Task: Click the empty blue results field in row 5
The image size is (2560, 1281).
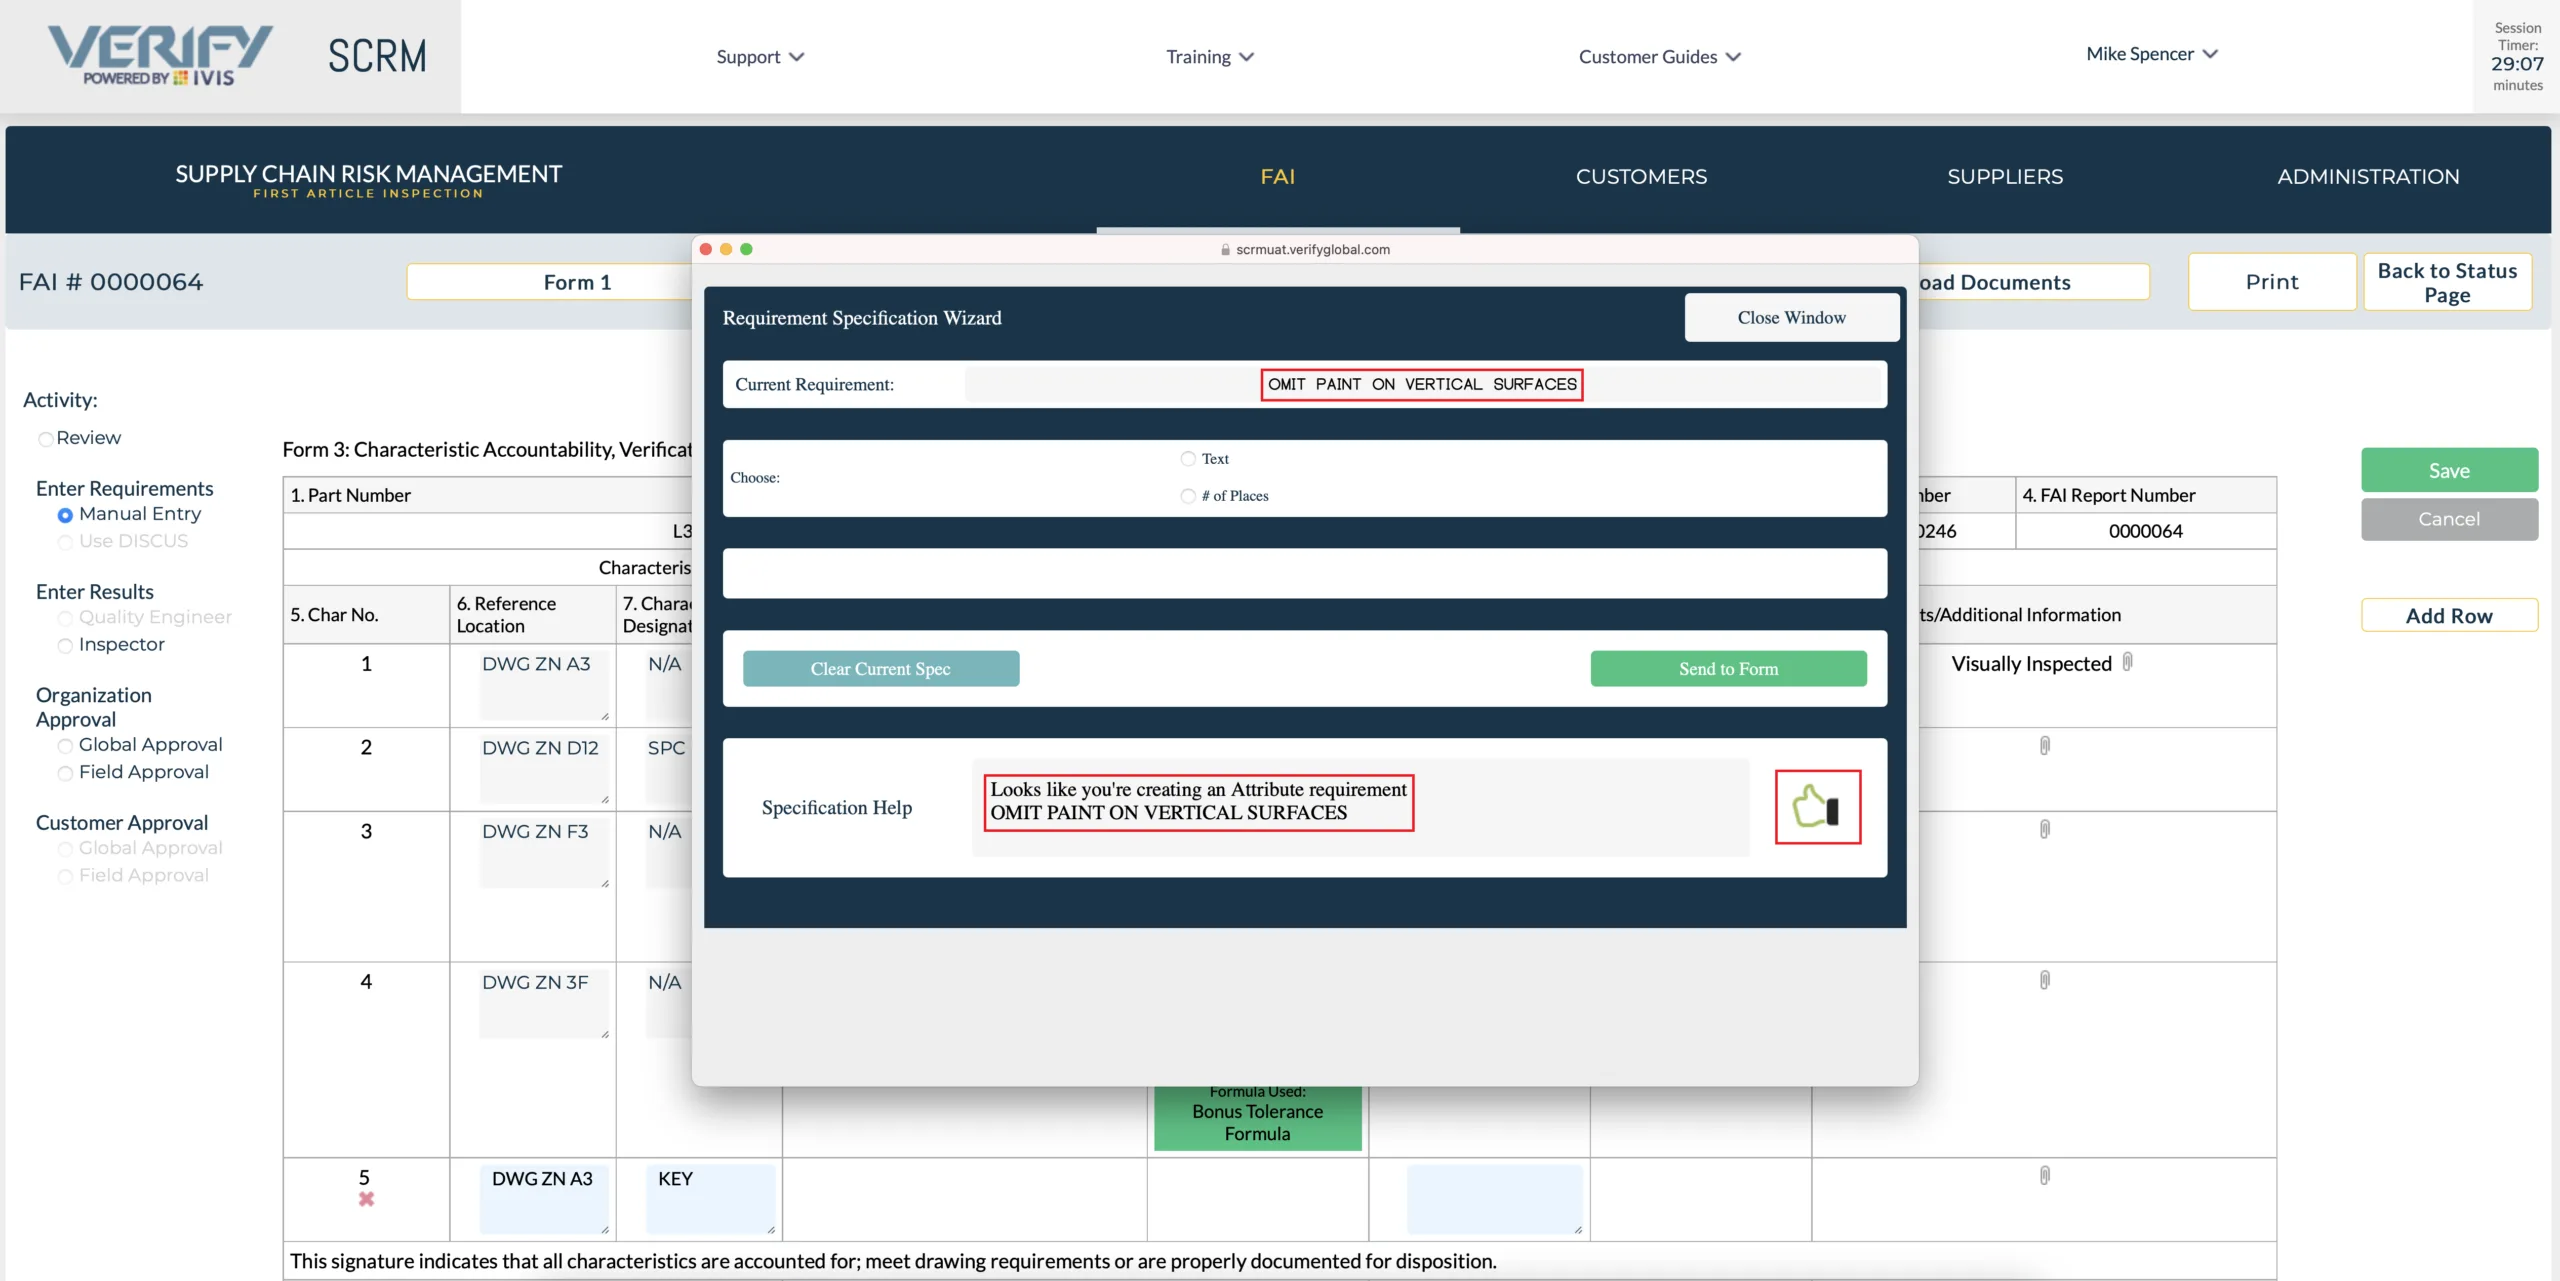Action: pyautogui.click(x=1494, y=1199)
